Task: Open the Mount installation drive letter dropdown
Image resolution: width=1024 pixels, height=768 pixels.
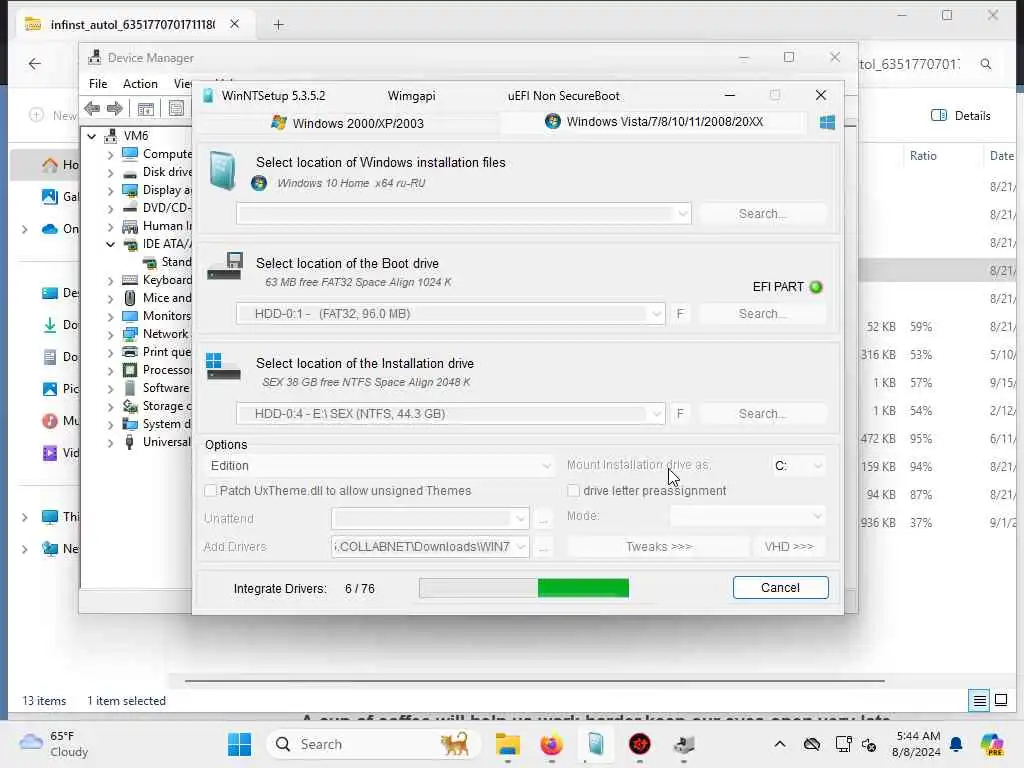Action: [x=798, y=466]
